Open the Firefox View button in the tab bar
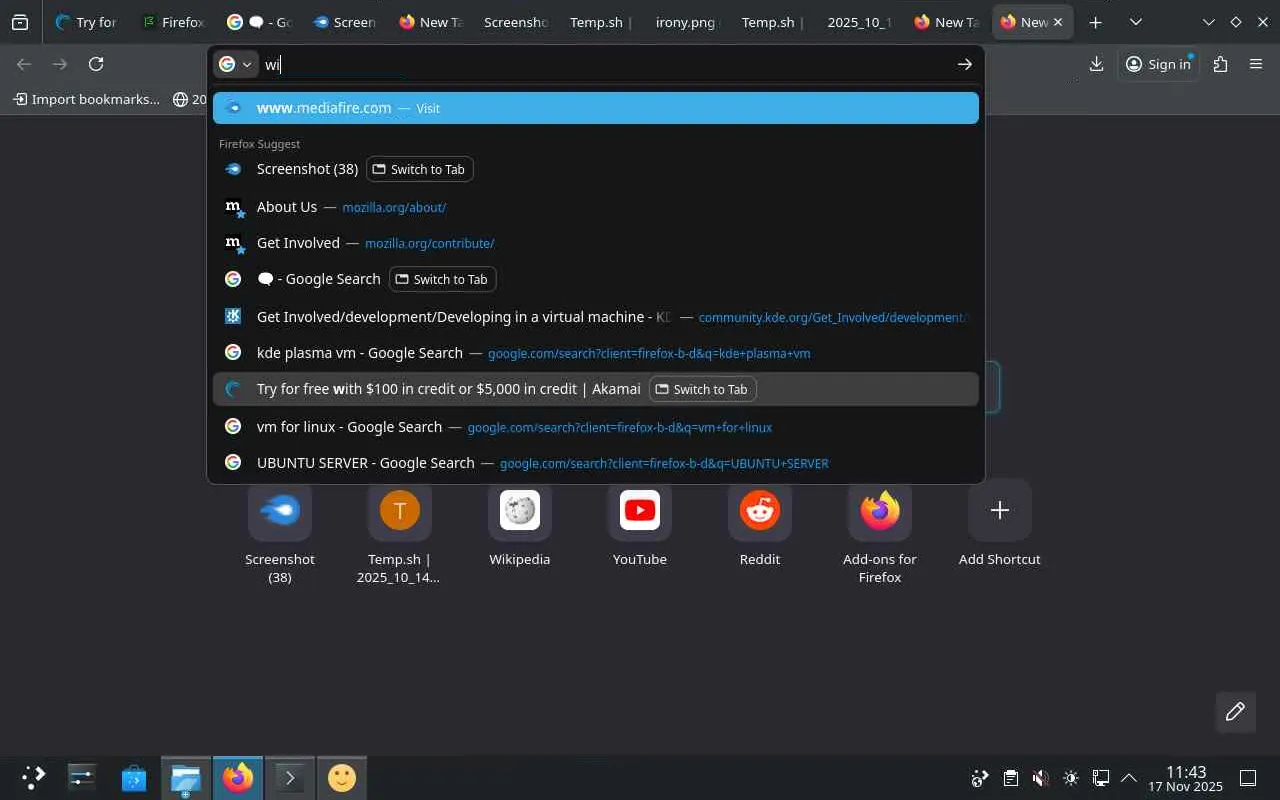This screenshot has width=1280, height=800. tap(20, 22)
